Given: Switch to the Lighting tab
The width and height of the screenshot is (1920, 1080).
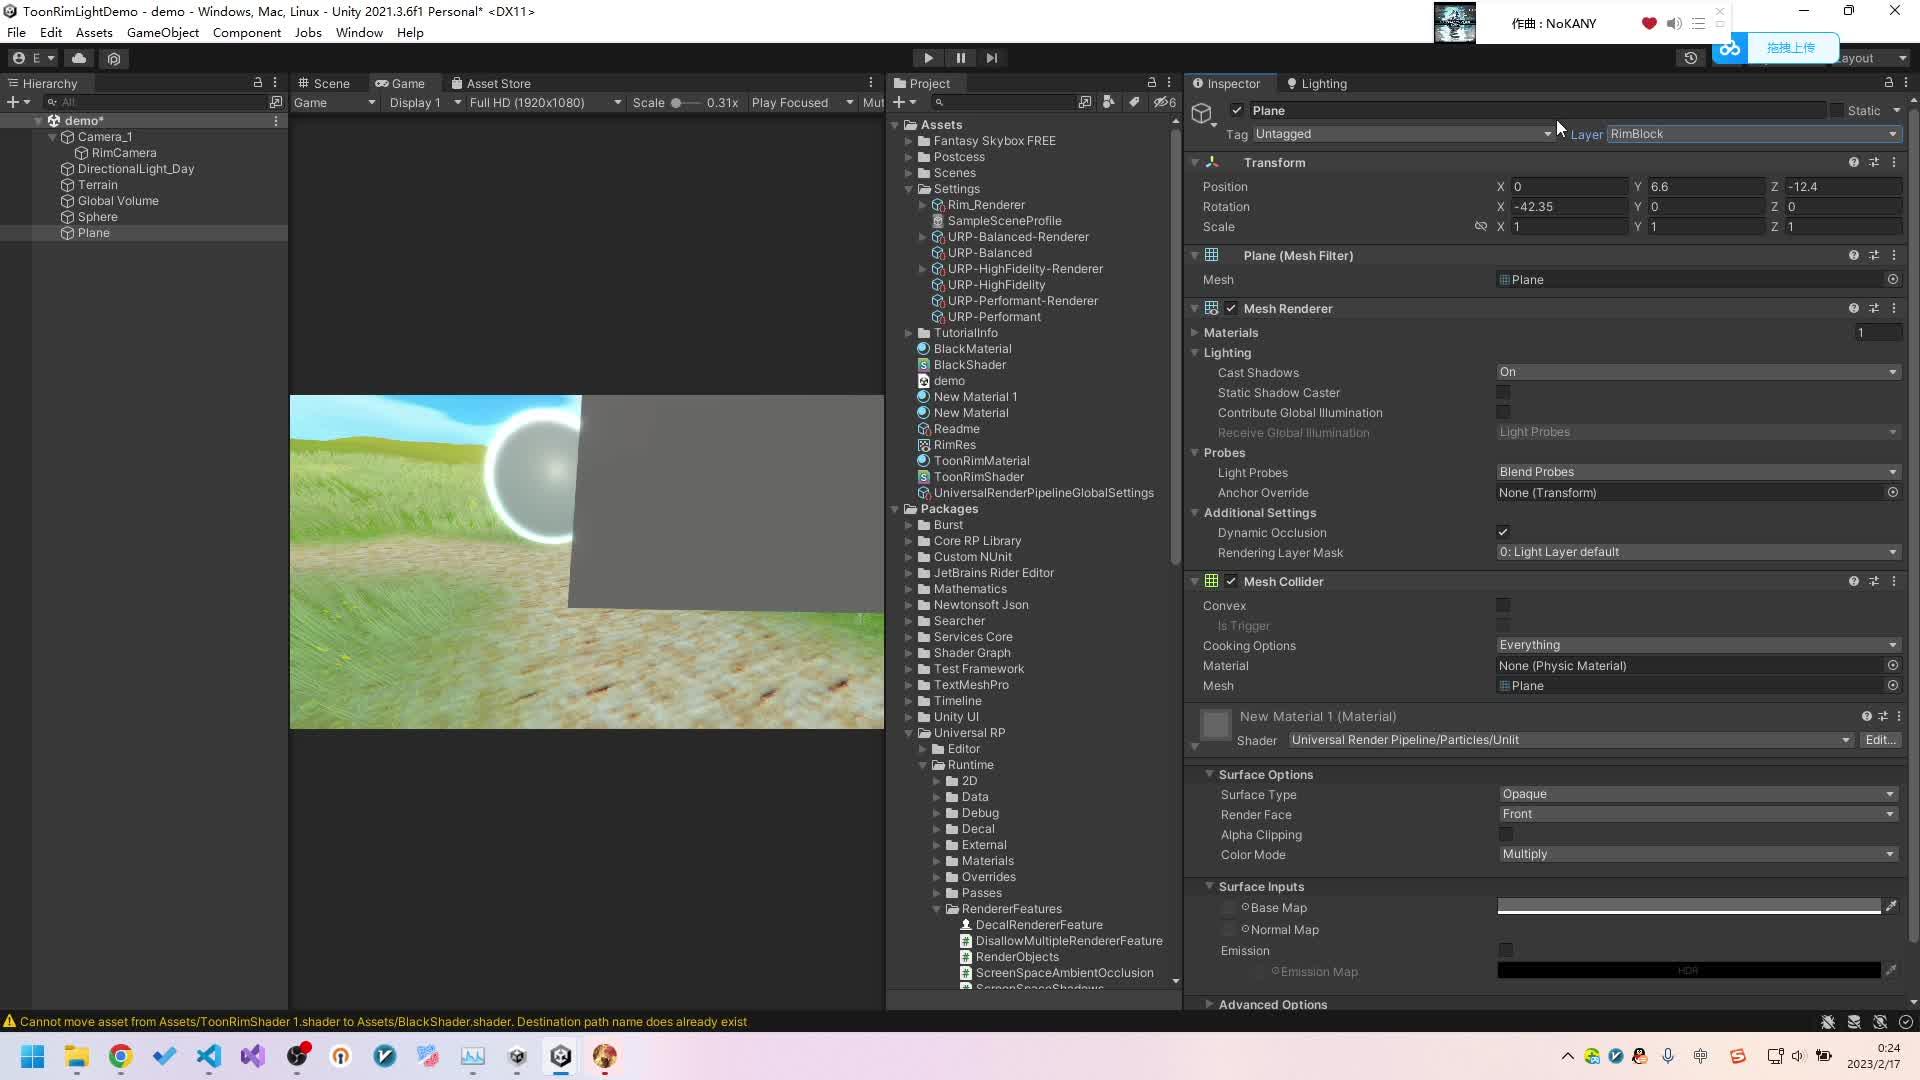Looking at the screenshot, I should [1316, 83].
